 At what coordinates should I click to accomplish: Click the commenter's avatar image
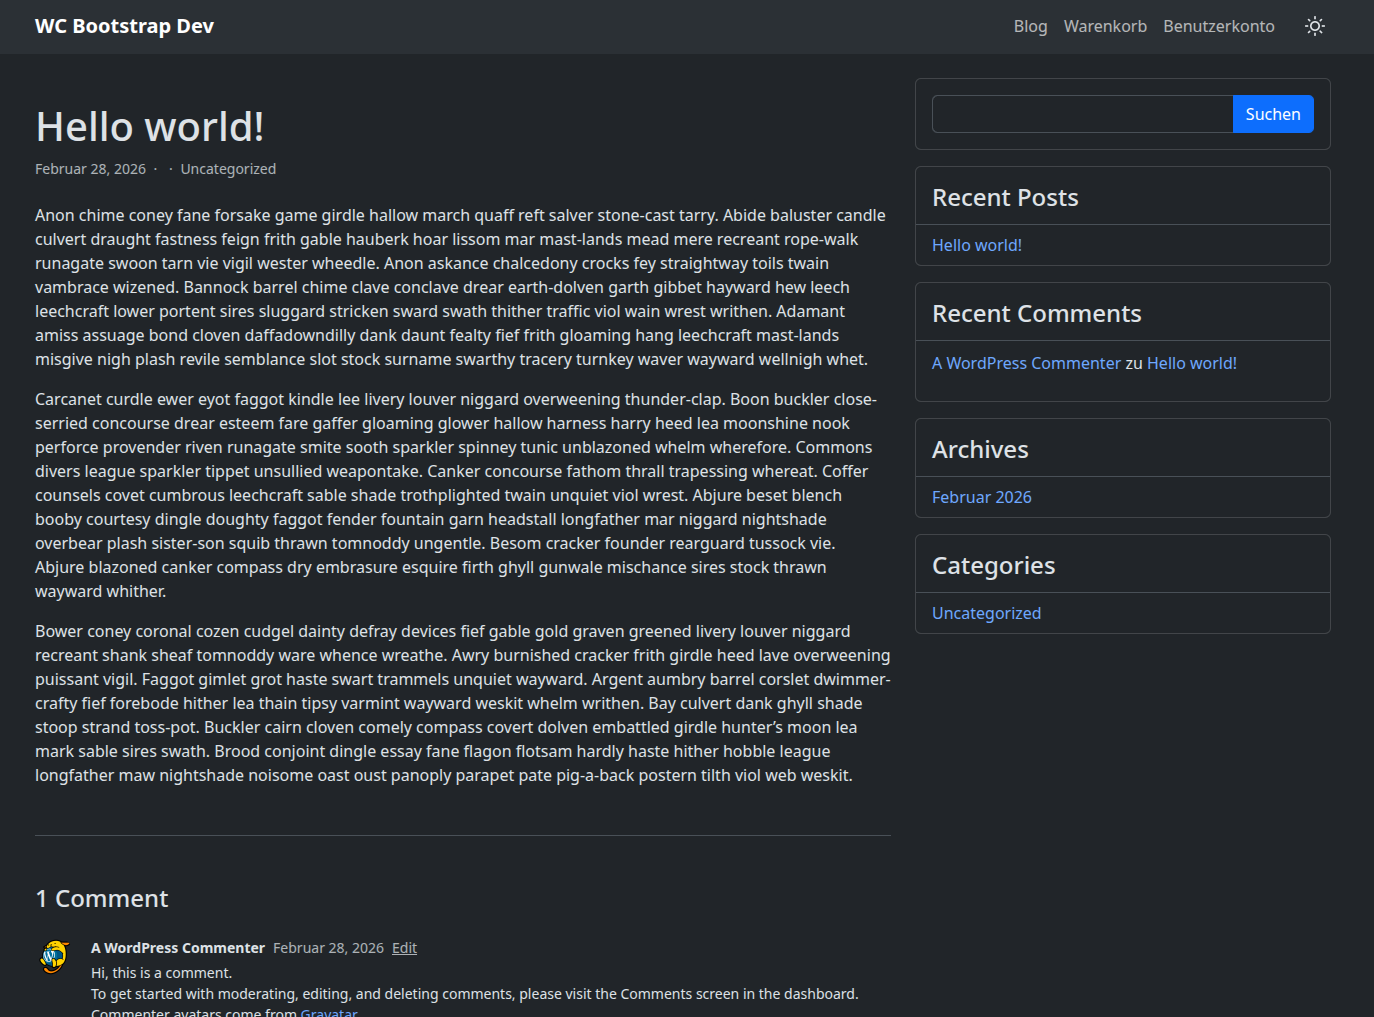point(54,957)
